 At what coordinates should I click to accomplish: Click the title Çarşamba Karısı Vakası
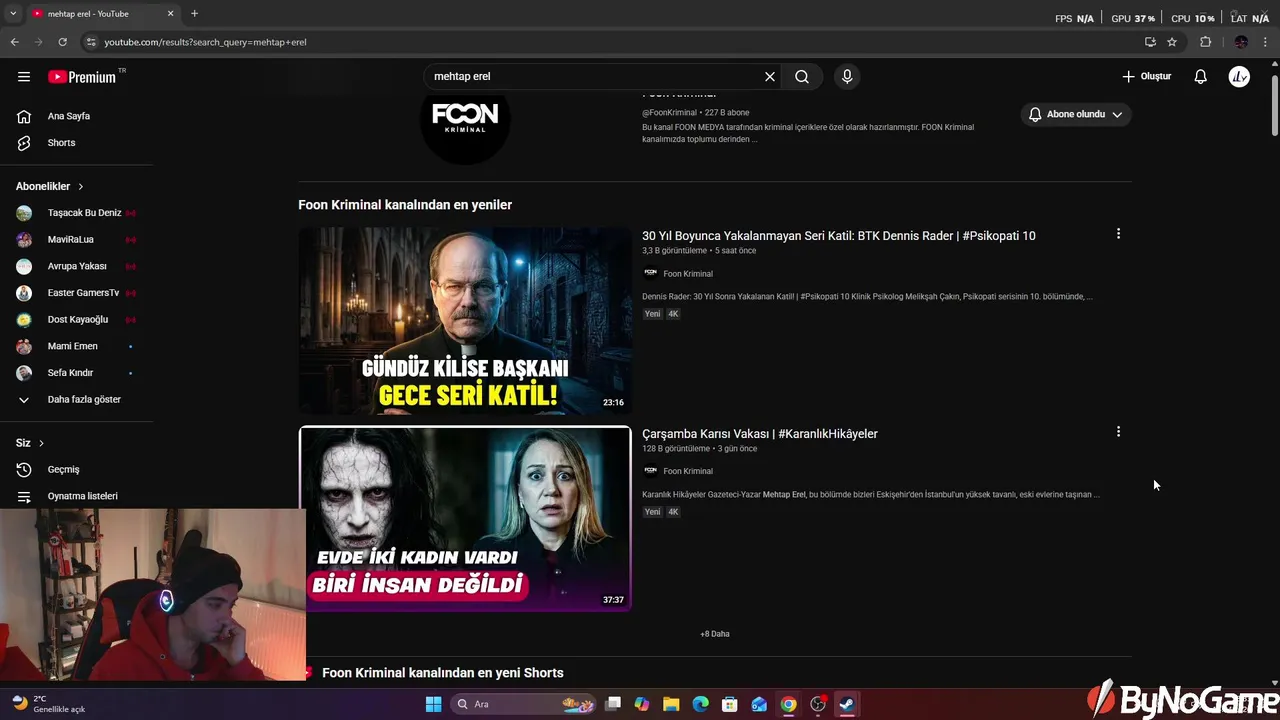[x=760, y=434]
